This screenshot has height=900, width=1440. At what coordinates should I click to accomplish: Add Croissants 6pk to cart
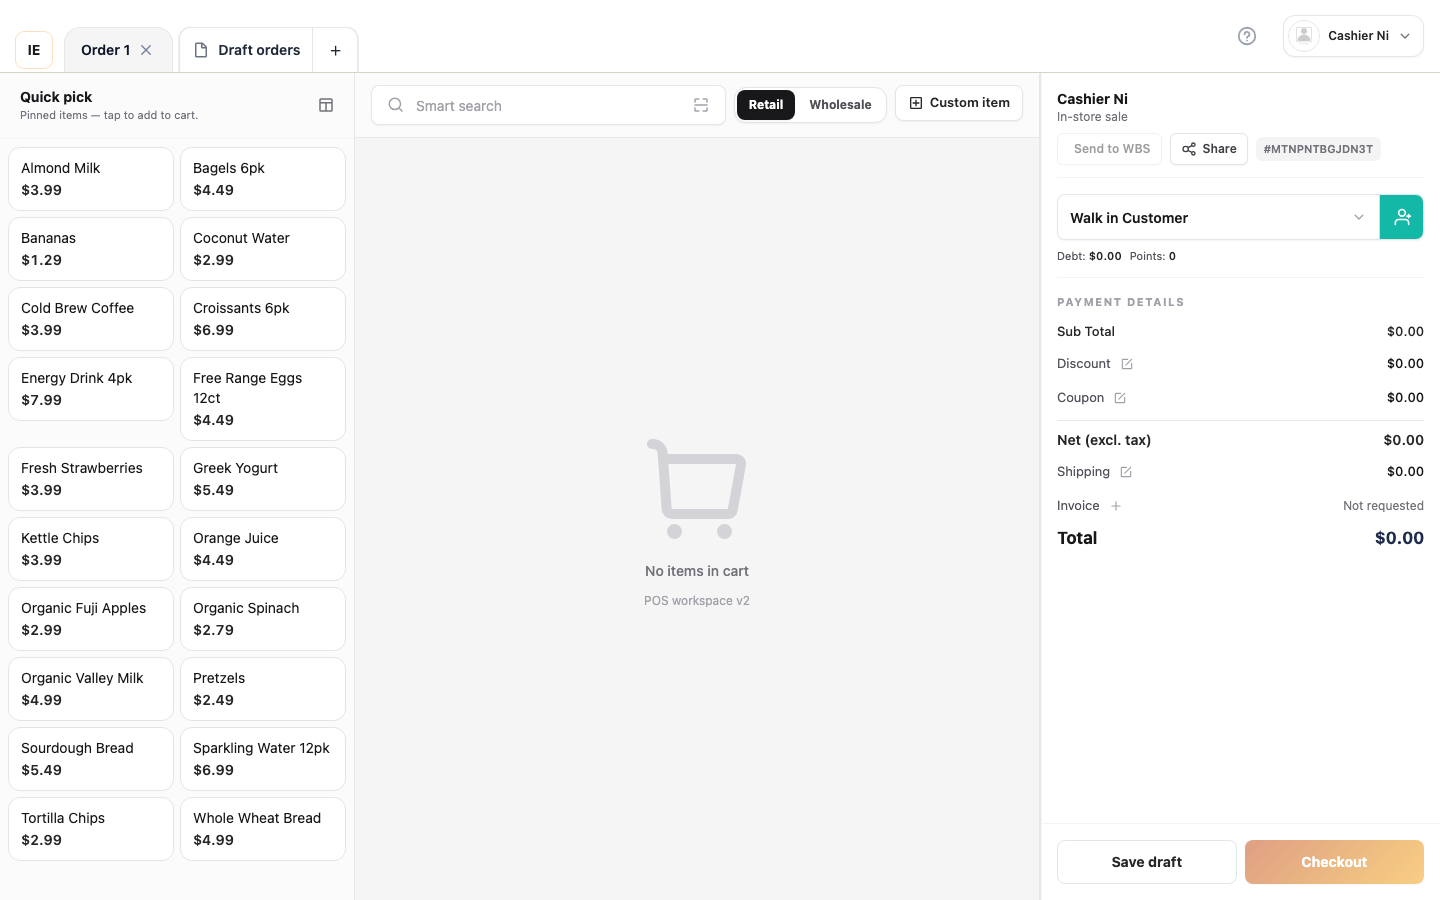click(x=263, y=319)
